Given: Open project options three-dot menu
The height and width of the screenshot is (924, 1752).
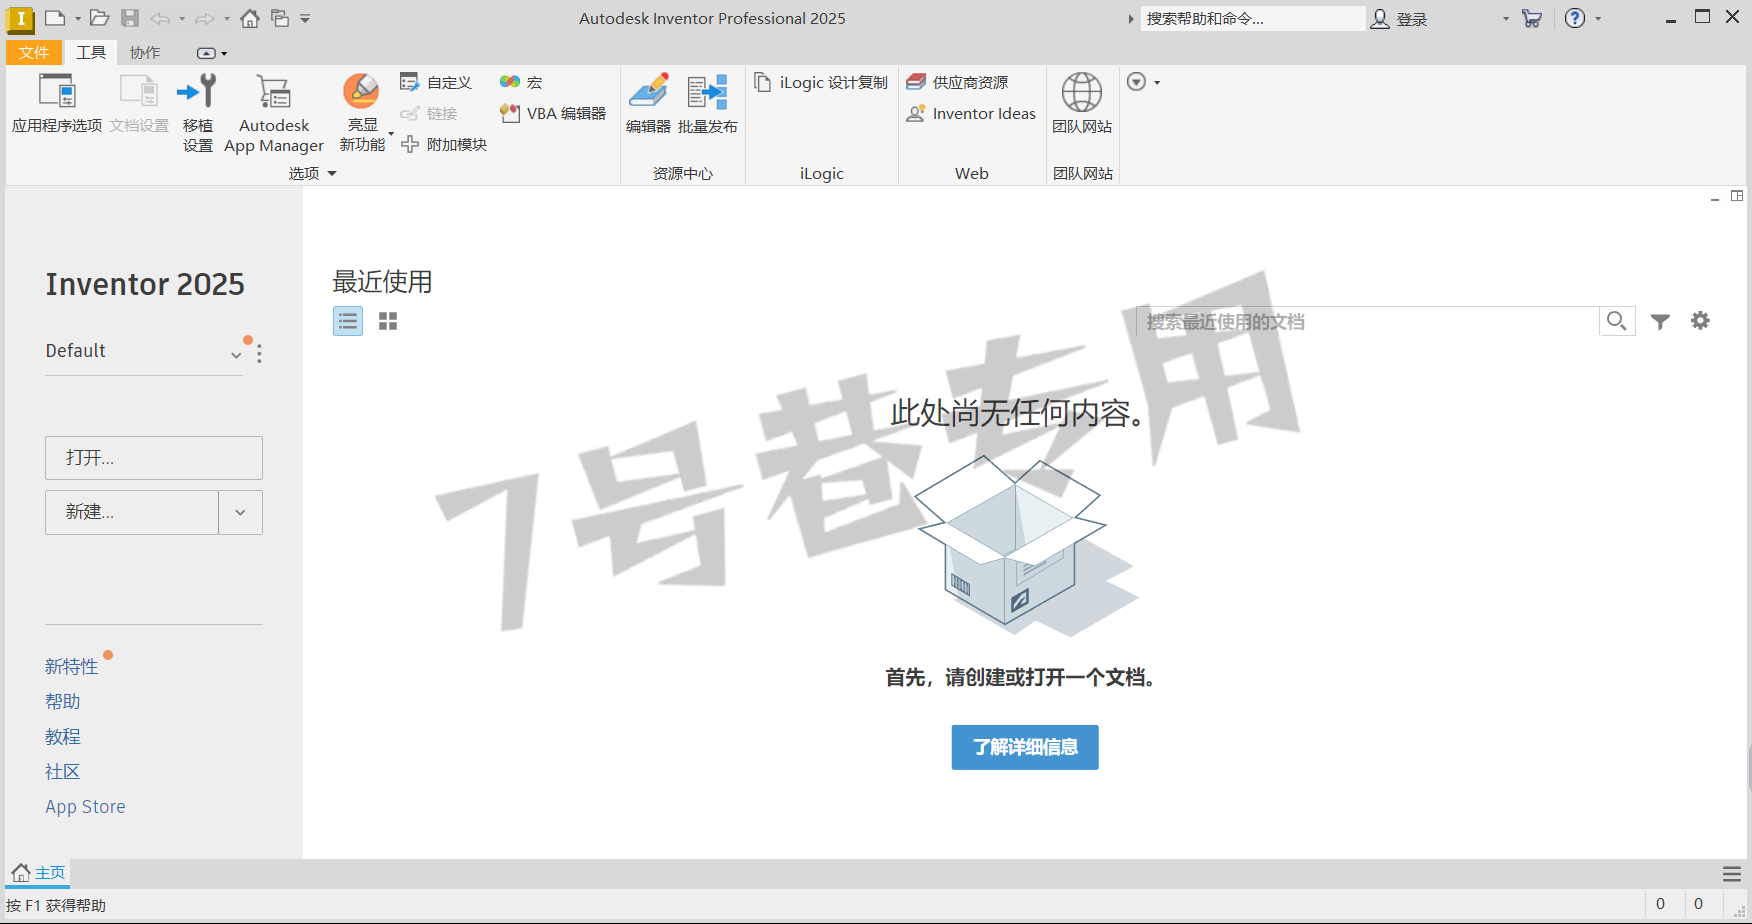Looking at the screenshot, I should 259,353.
